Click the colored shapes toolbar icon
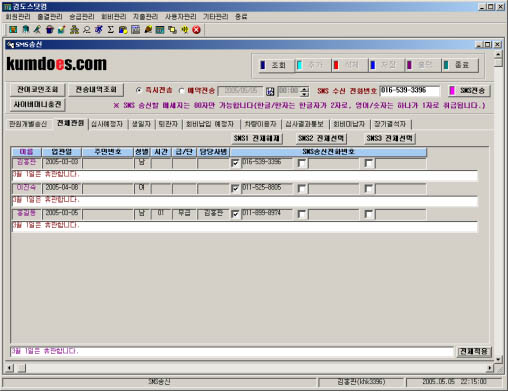The height and width of the screenshot is (392, 508). (123, 30)
